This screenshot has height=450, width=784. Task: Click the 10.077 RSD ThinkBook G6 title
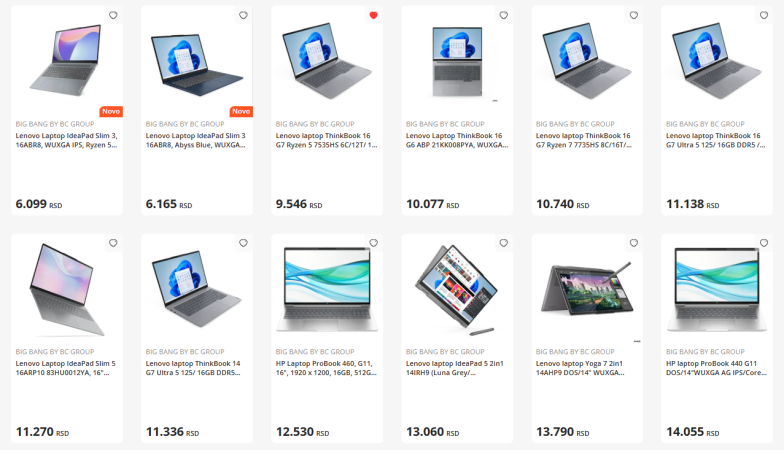(x=456, y=140)
